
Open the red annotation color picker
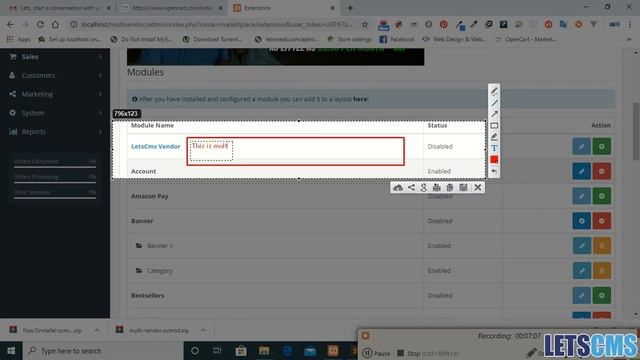(494, 160)
